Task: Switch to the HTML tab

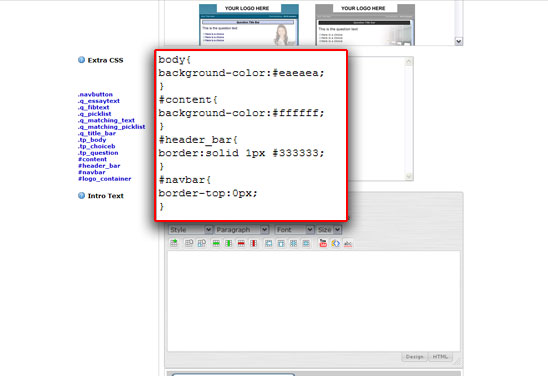Action: 440,357
